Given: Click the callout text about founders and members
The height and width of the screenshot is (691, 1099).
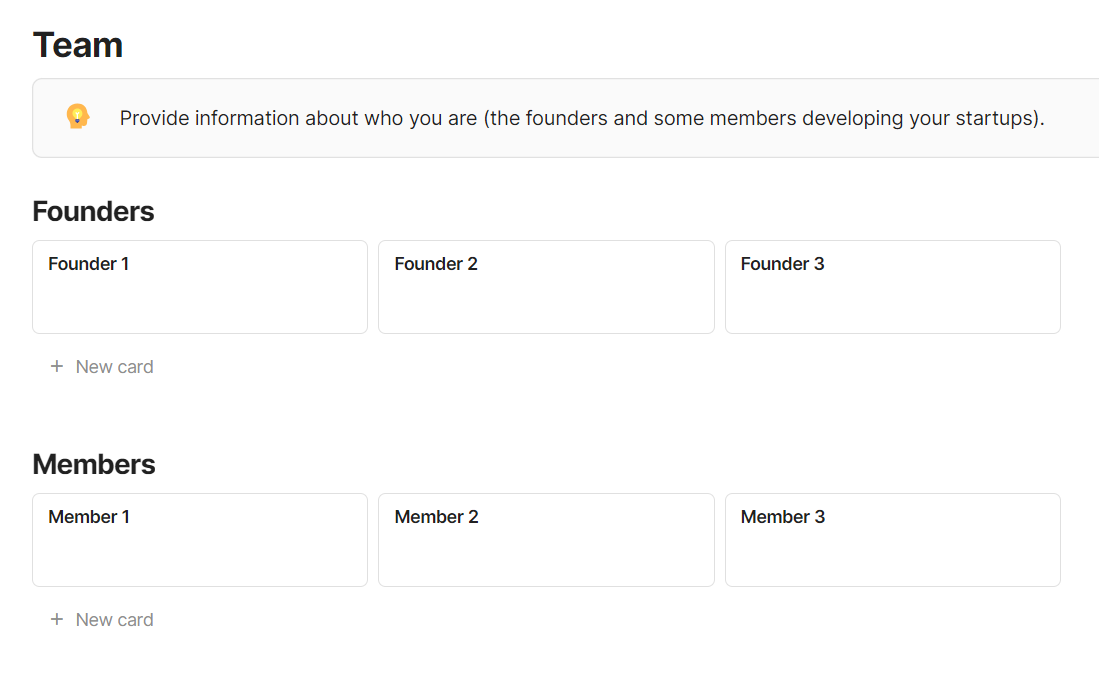Looking at the screenshot, I should (582, 118).
